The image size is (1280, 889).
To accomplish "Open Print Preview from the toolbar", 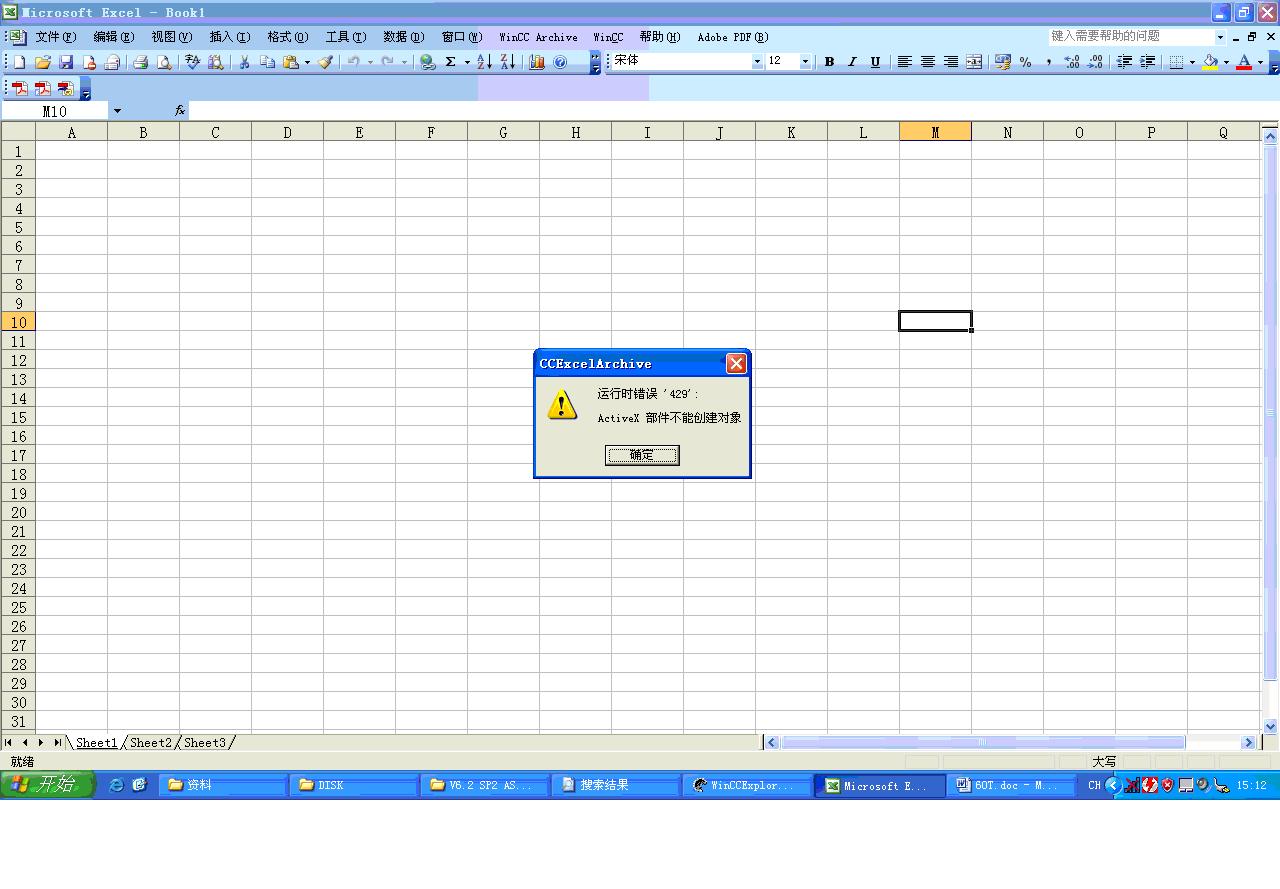I will (x=164, y=62).
